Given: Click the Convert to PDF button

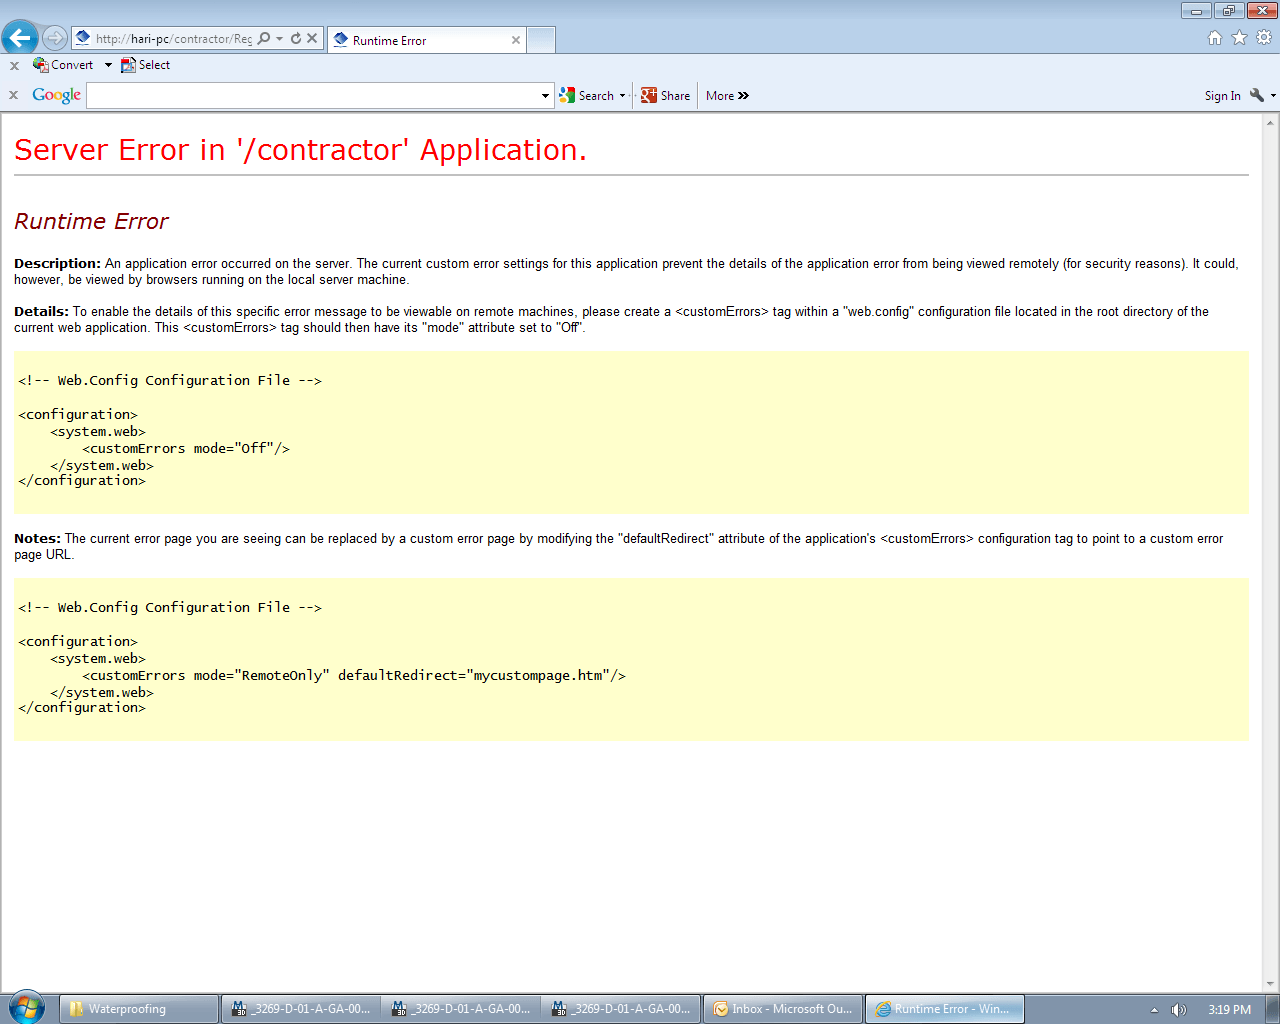Looking at the screenshot, I should coord(63,65).
